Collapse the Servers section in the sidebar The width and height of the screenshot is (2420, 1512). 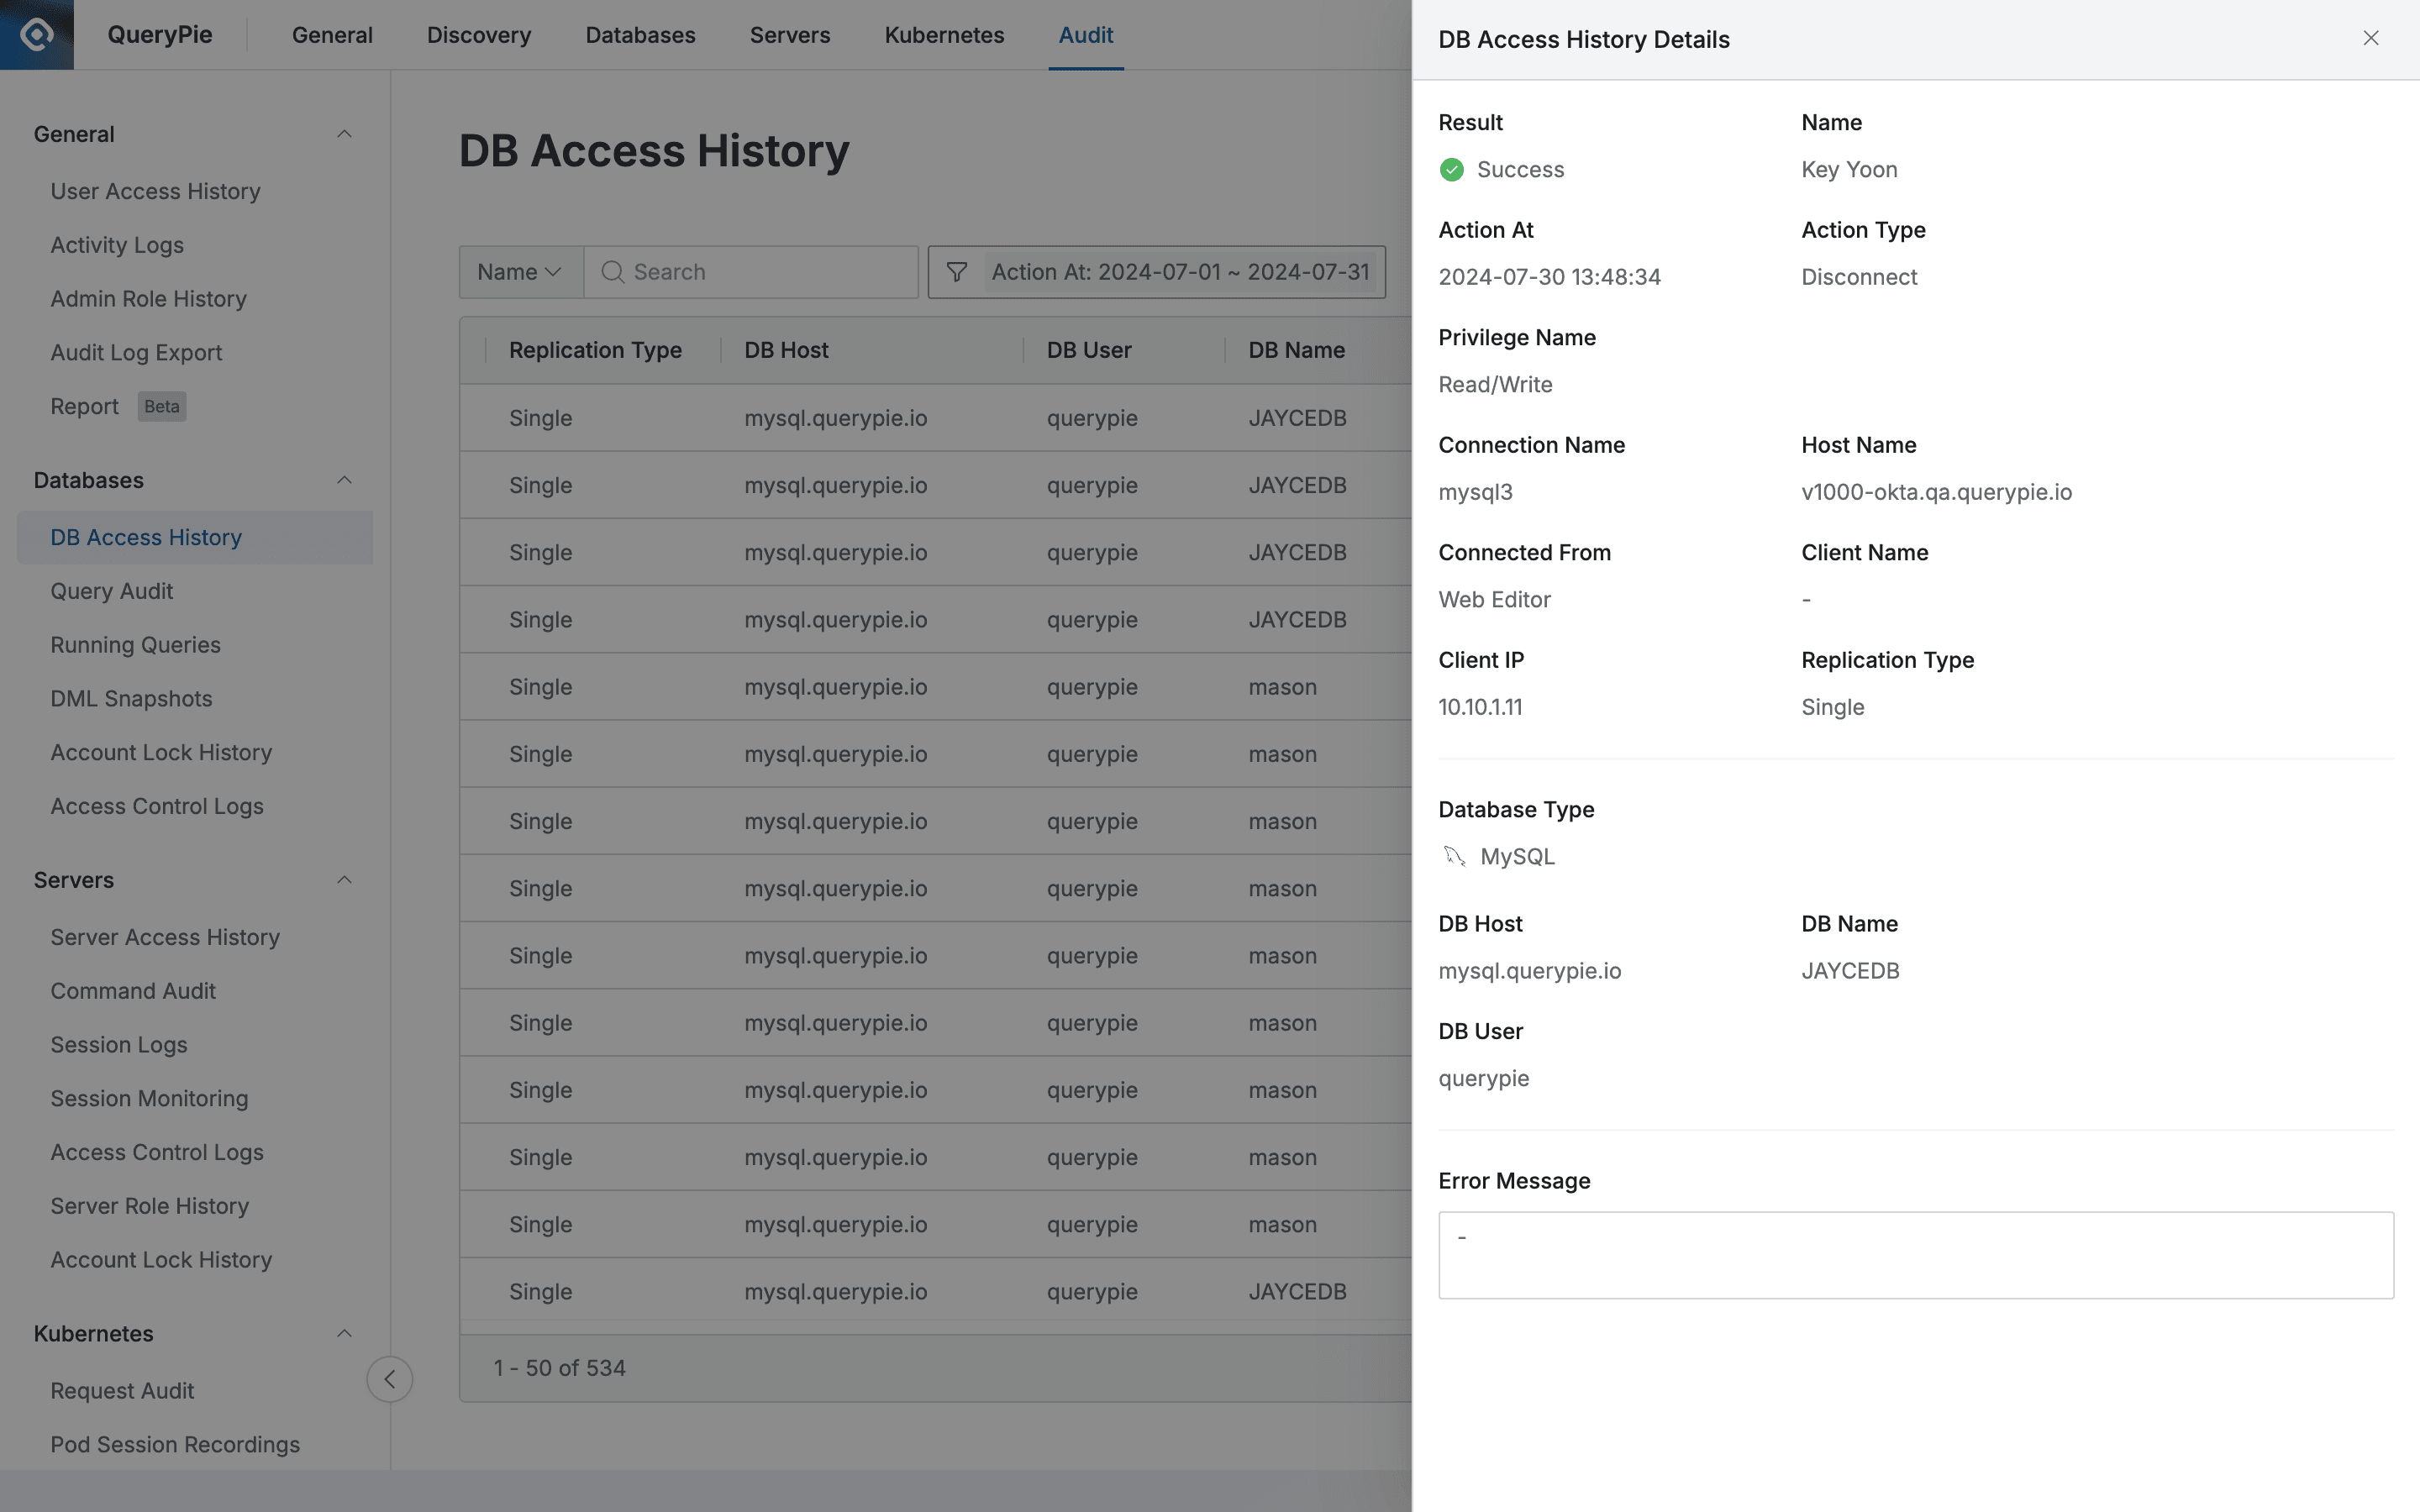[x=344, y=879]
